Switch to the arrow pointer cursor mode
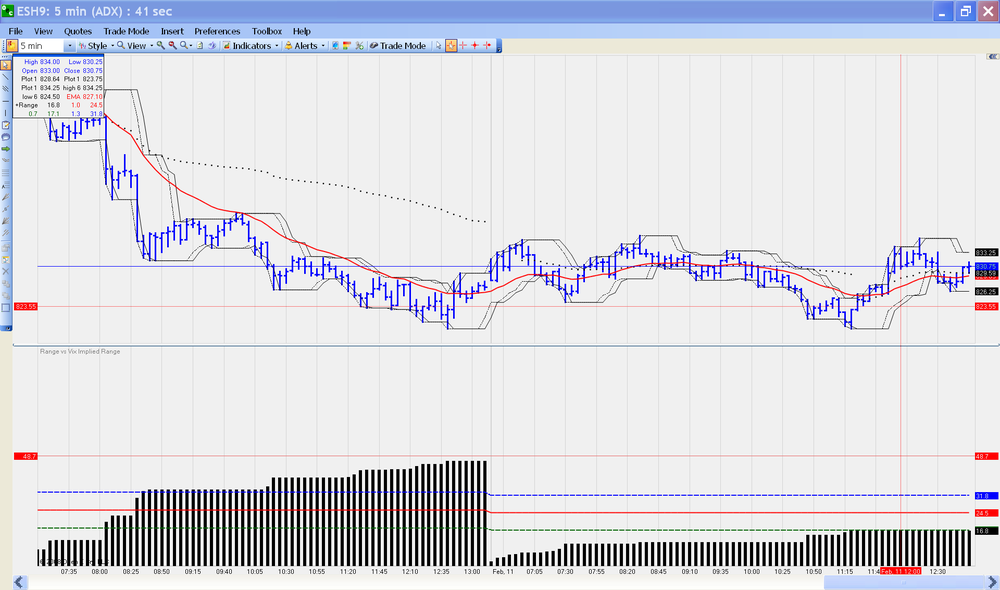 438,45
